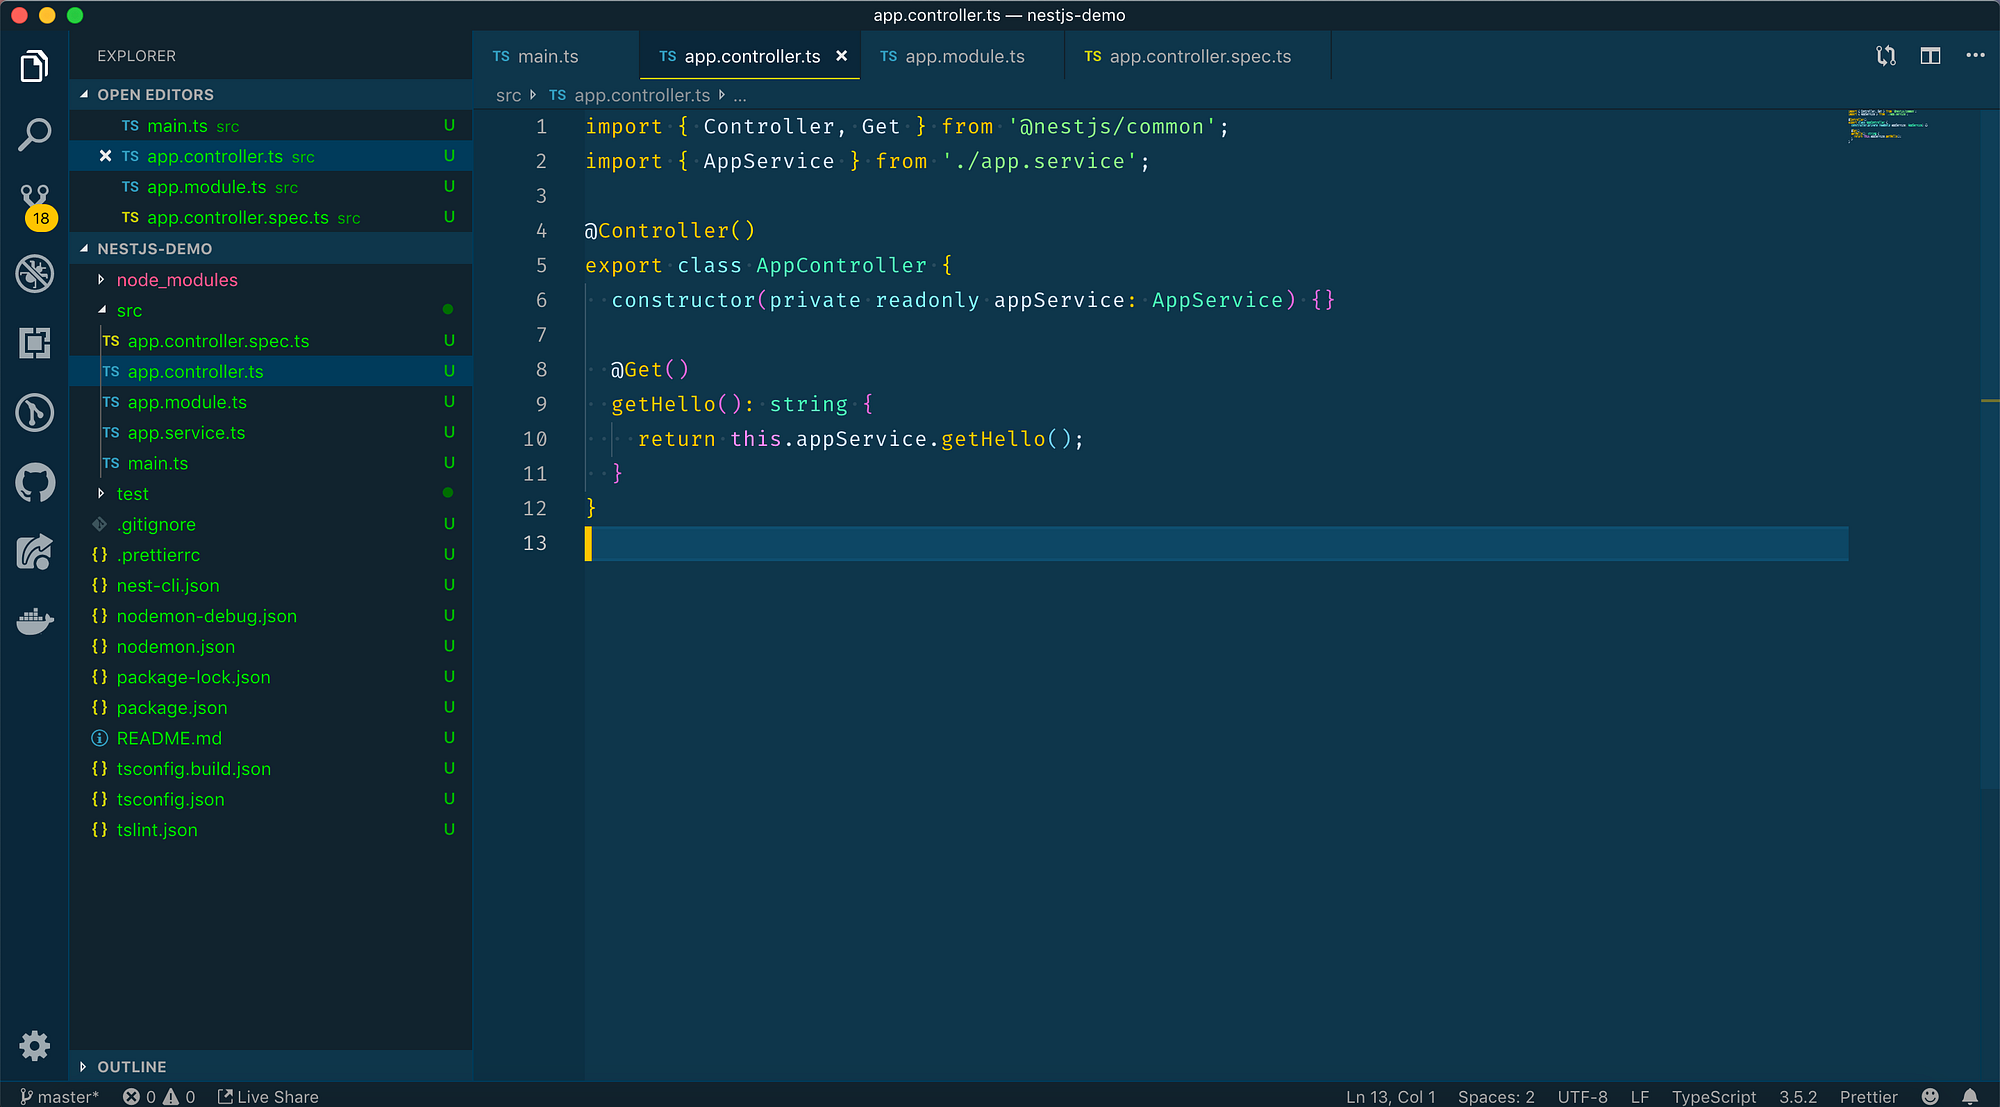Open package.json in the file tree
Screen dimensions: 2000x1107
[x=172, y=708]
